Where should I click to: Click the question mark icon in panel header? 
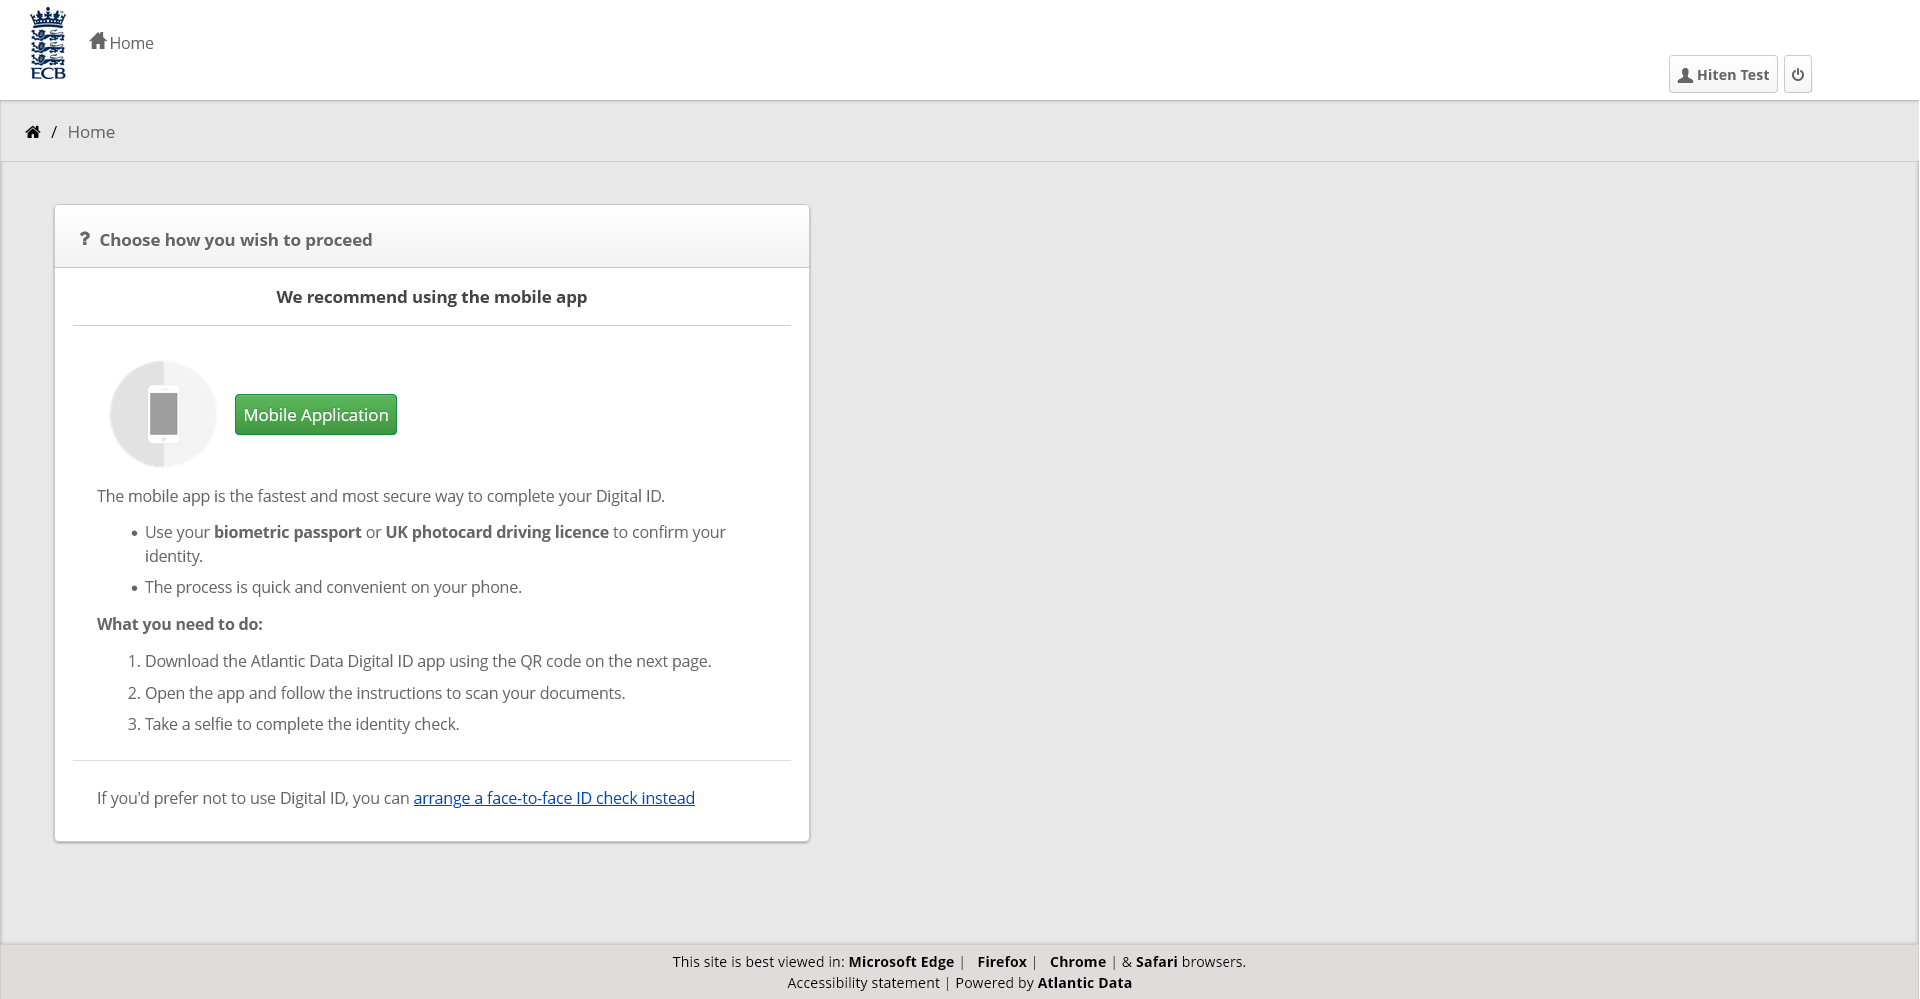coord(85,239)
